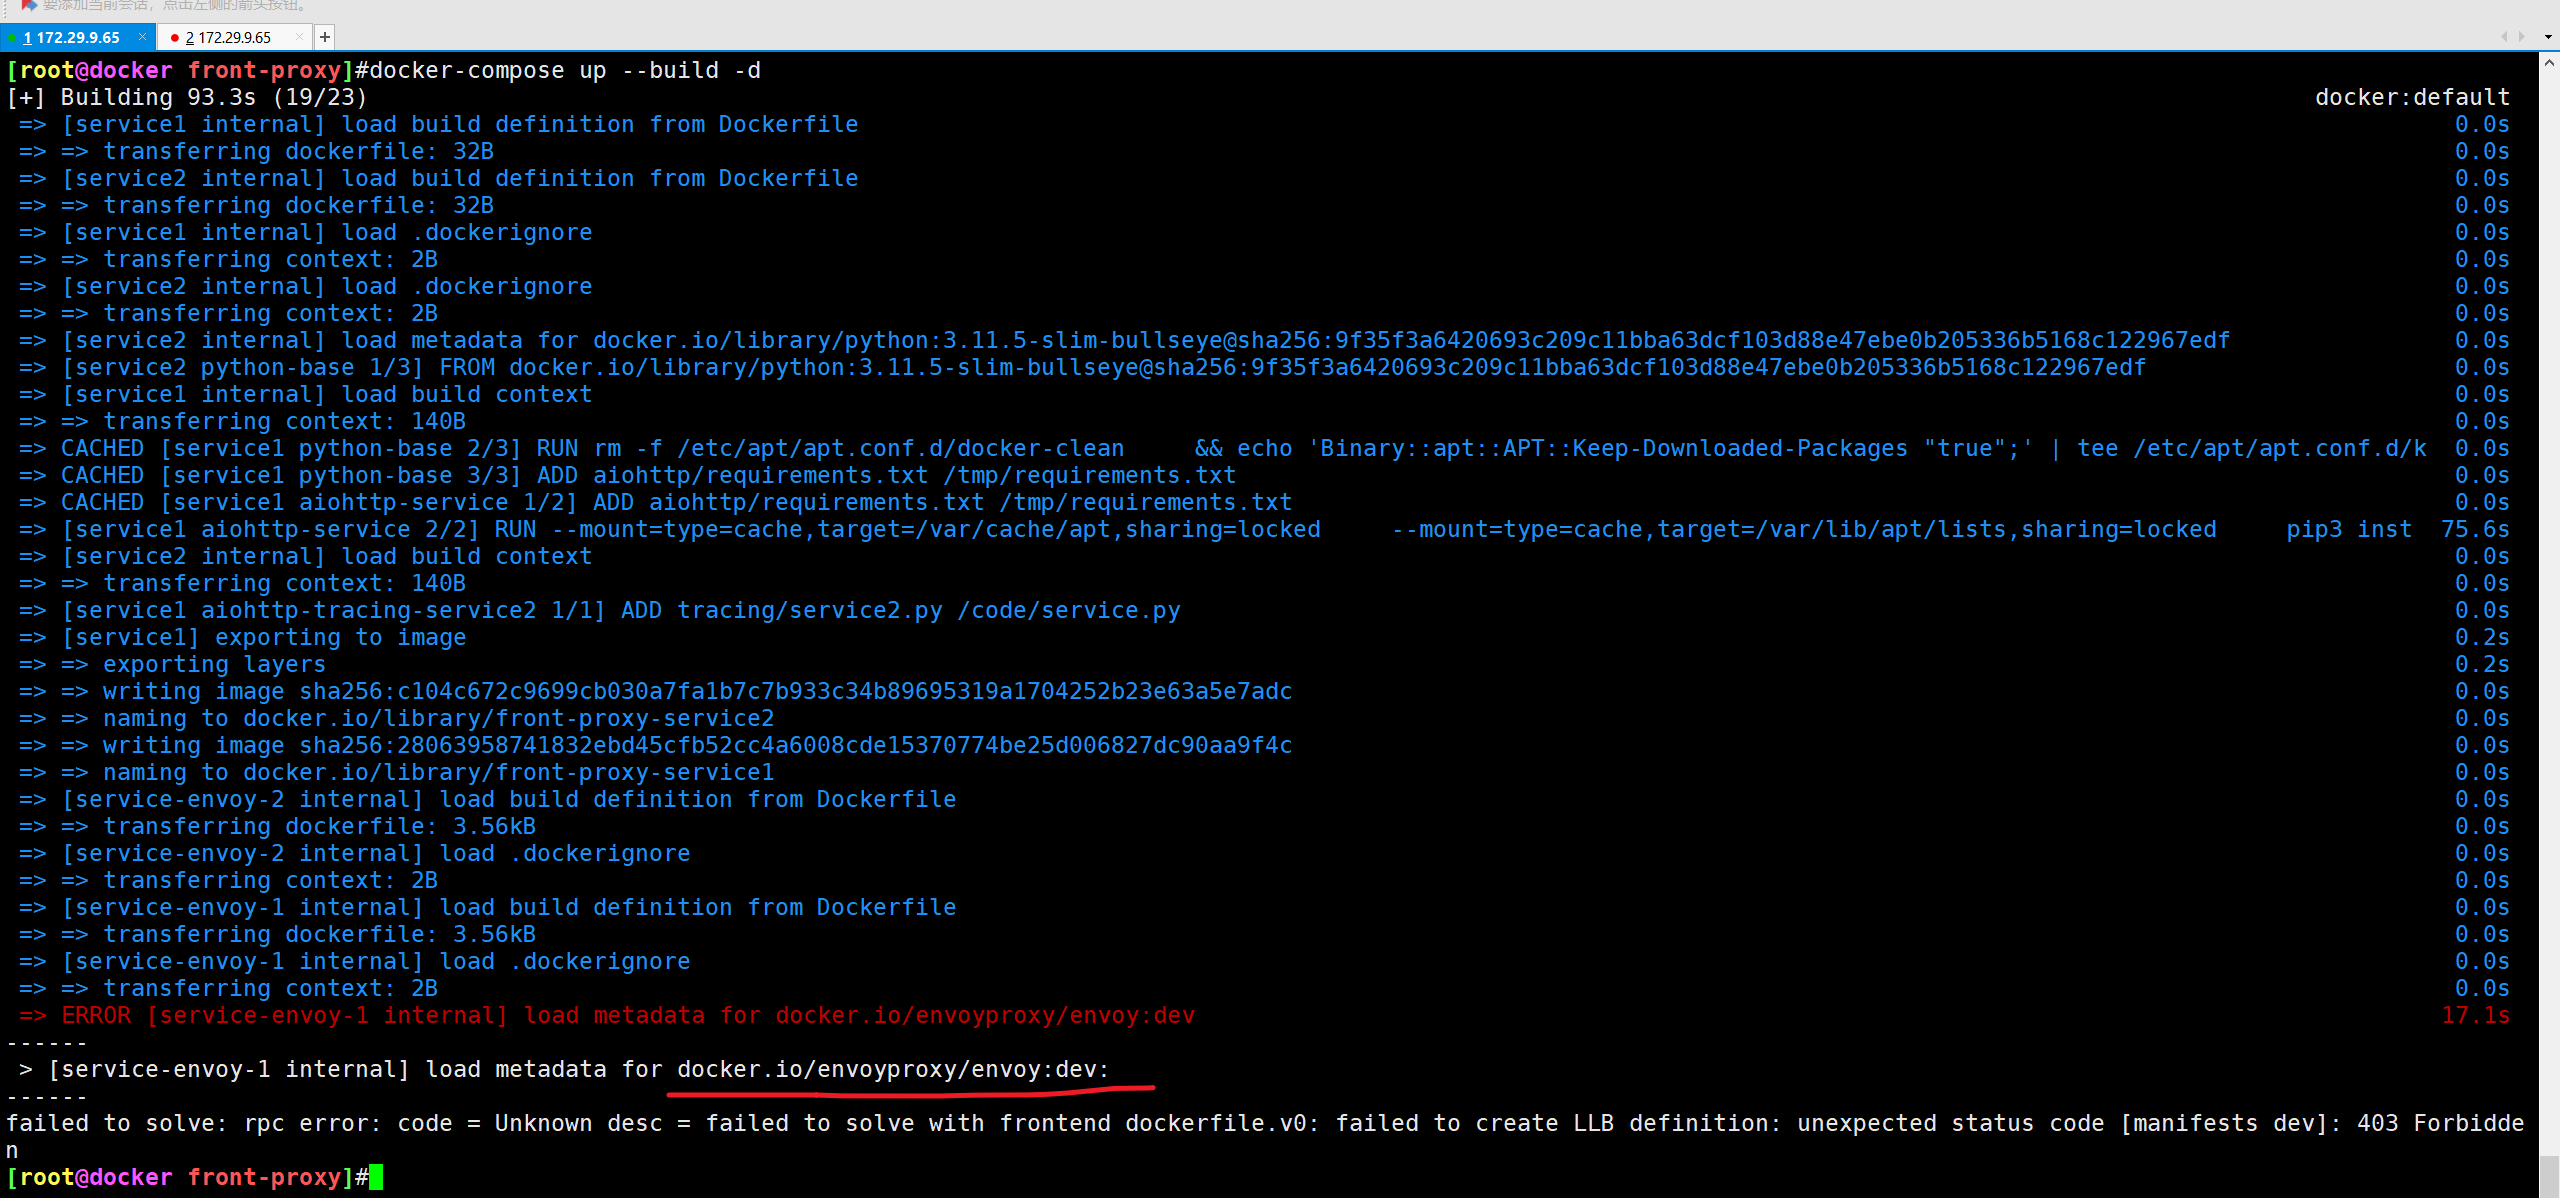
Task: Click '[service-envoy-2 internal] load build definition' line
Action: click(509, 799)
